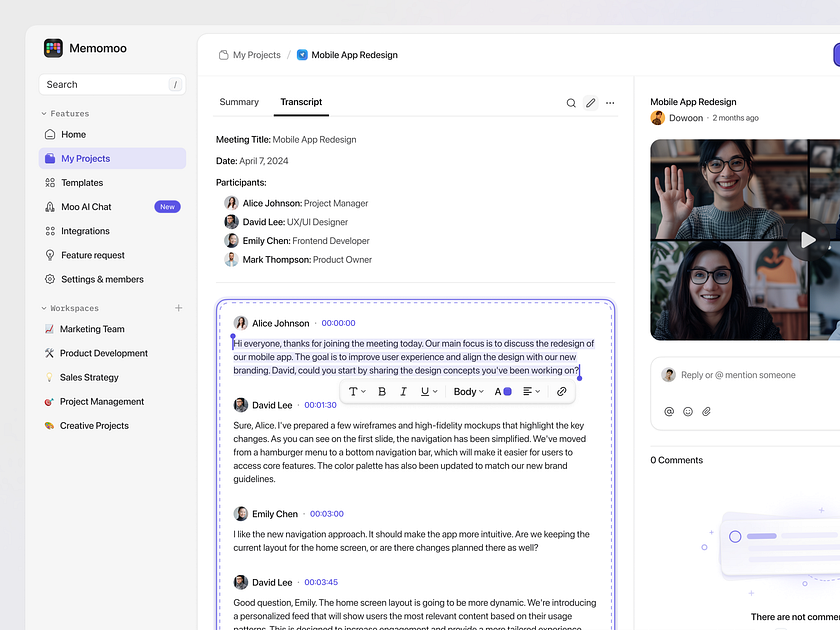Open the Body text style dropdown
This screenshot has height=630, width=840.
468,392
